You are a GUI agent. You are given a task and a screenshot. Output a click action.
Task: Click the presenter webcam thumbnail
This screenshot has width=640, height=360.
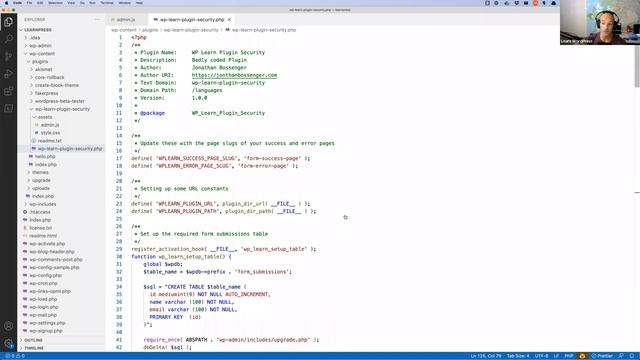[600, 22]
